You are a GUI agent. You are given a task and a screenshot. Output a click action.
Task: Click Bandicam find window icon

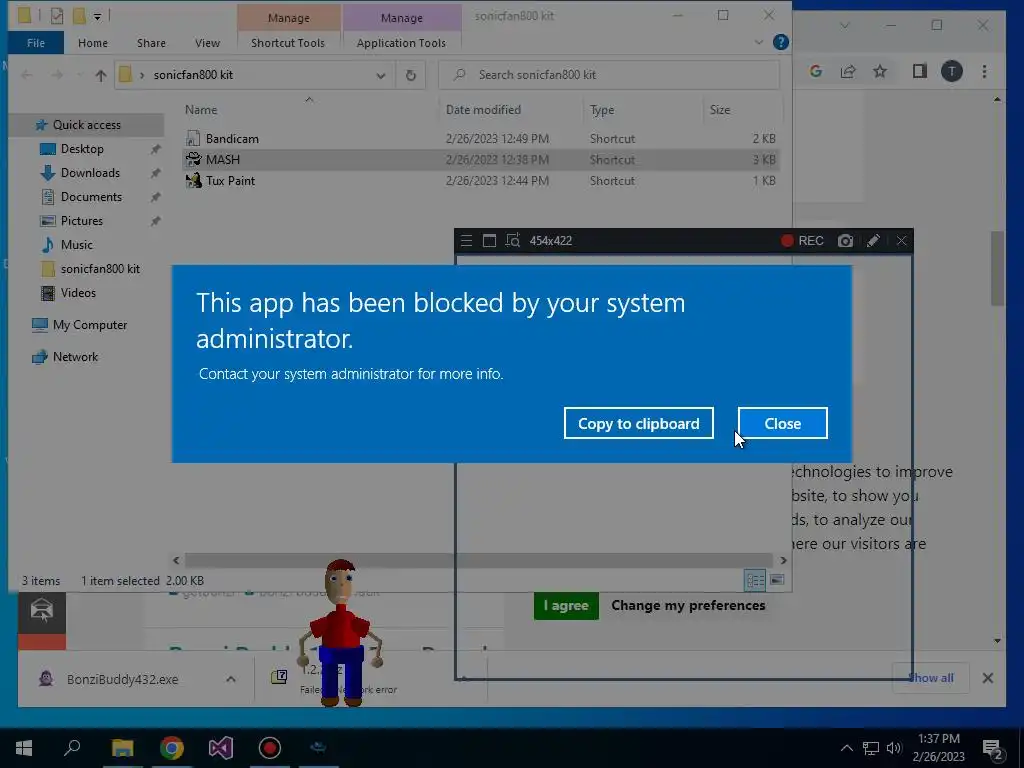[x=513, y=241]
